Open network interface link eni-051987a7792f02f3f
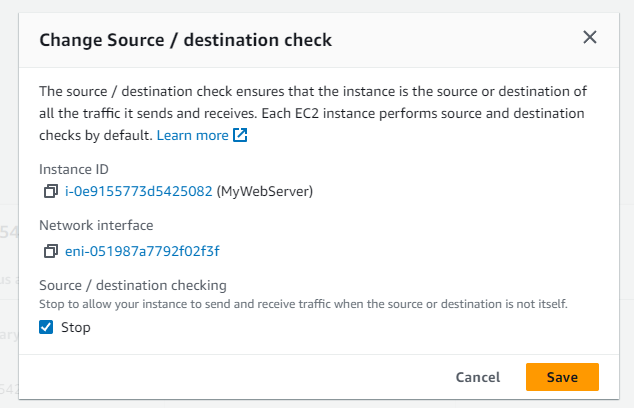Image resolution: width=634 pixels, height=408 pixels. tap(142, 251)
